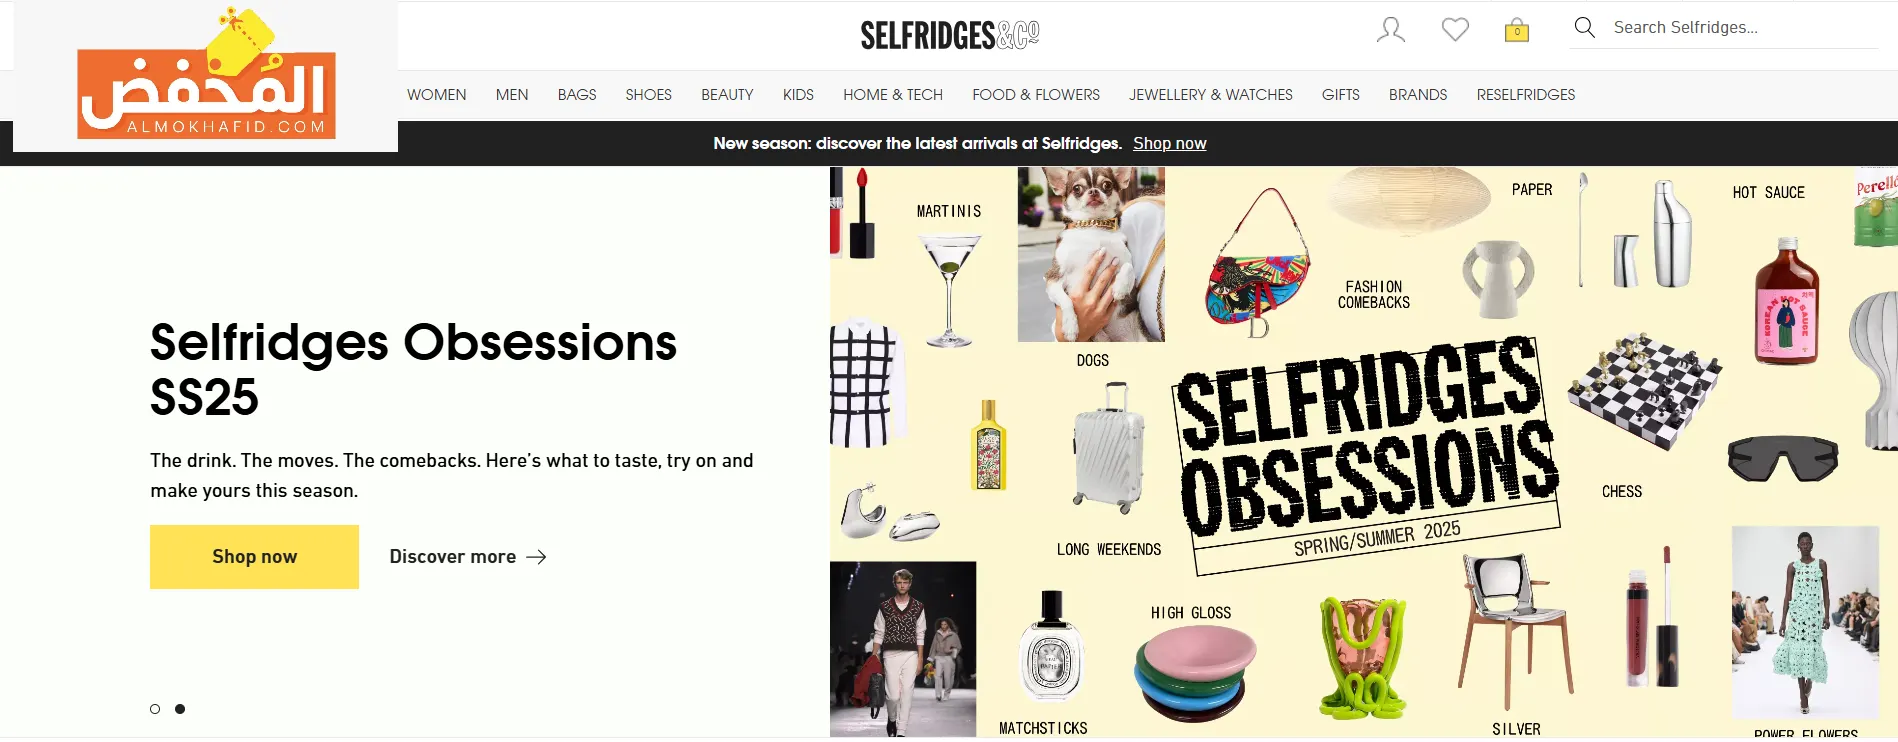Open the BRANDS menu
Screen dimensions: 1898x742
[x=1418, y=95]
